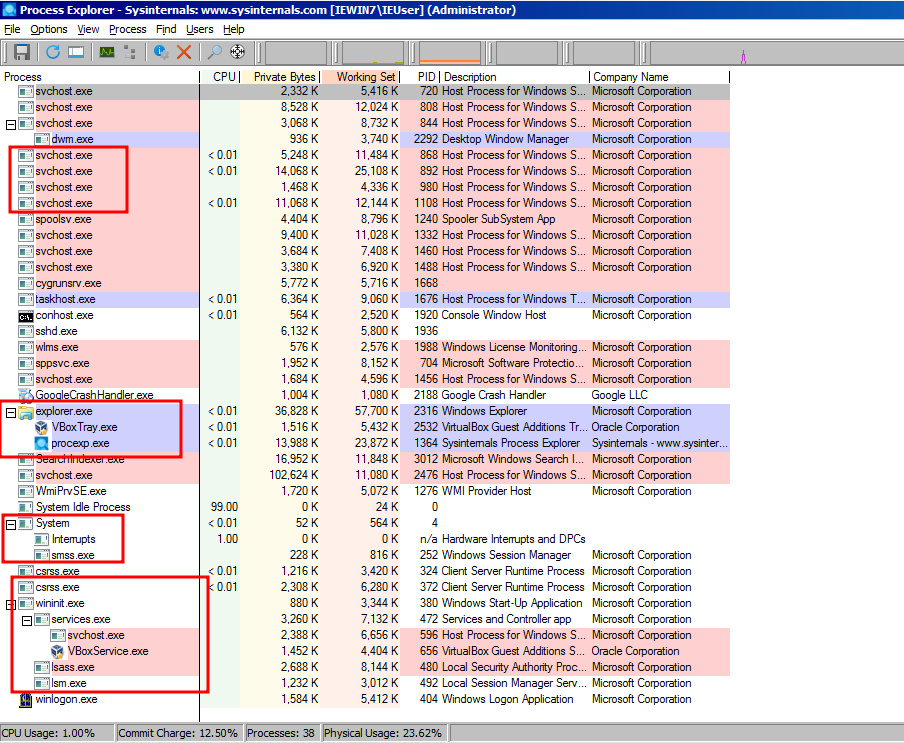Open the graph with purple spike
The image size is (904, 743).
[x=776, y=53]
